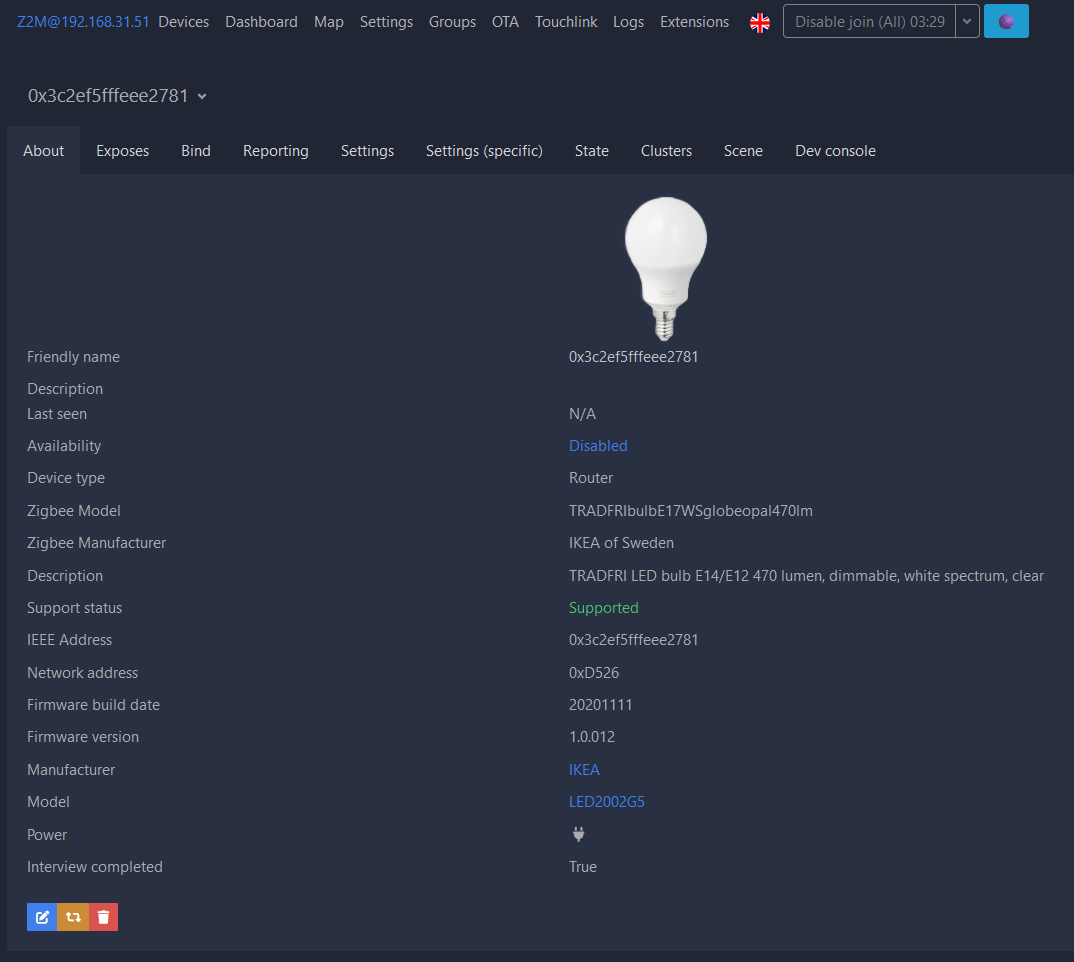The width and height of the screenshot is (1074, 962).
Task: Click the IEEE Address value
Action: 634,640
